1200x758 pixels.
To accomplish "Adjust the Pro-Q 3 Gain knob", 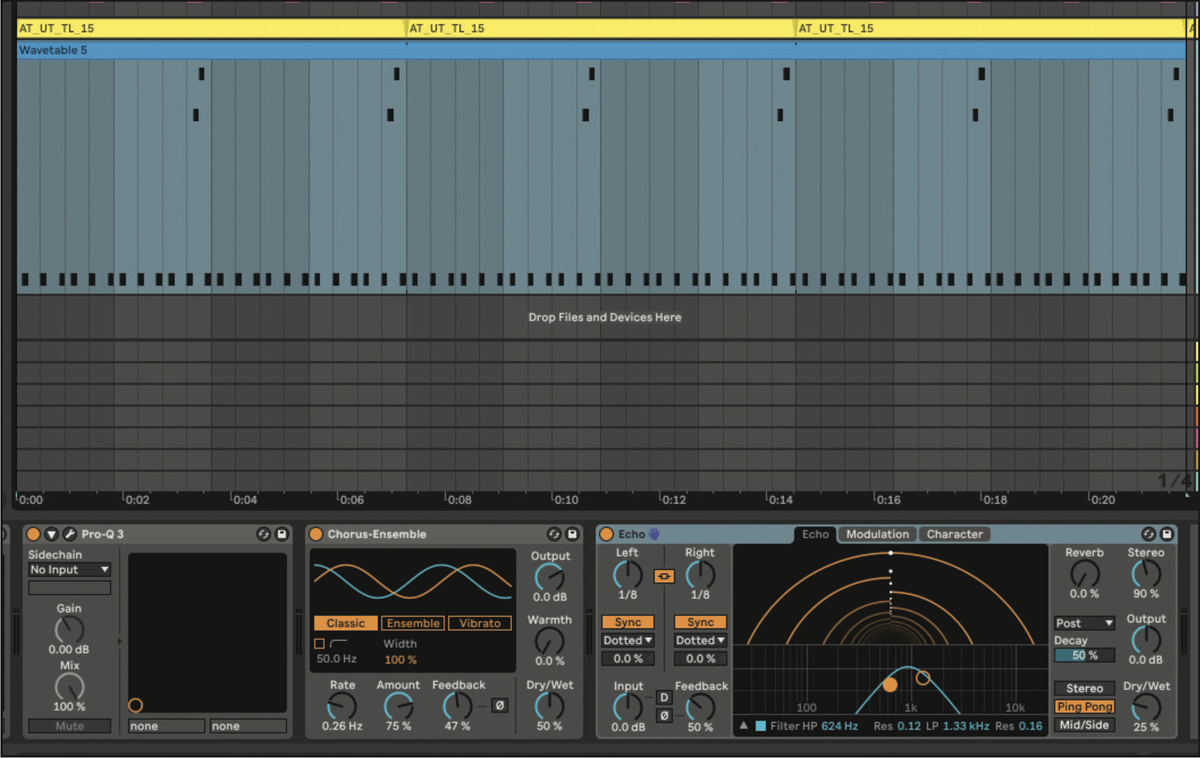I will [x=69, y=630].
